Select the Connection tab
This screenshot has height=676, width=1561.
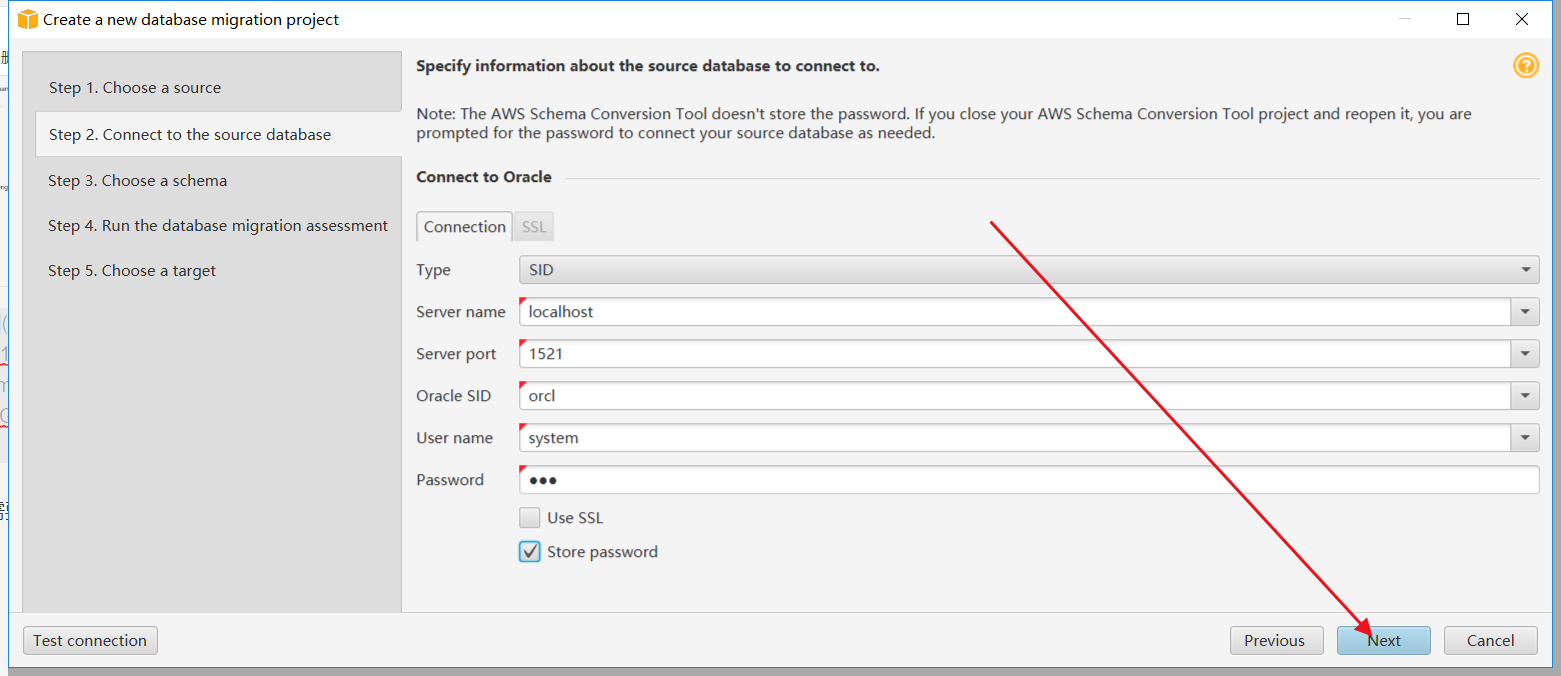coord(465,227)
